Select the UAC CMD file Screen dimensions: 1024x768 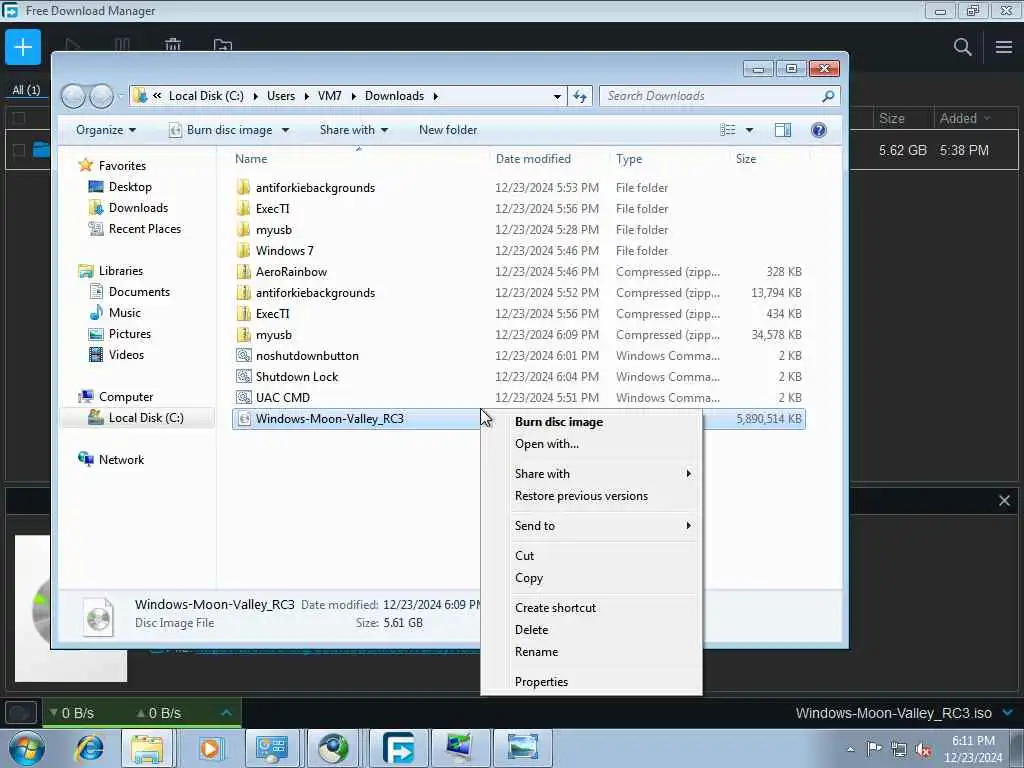[282, 398]
